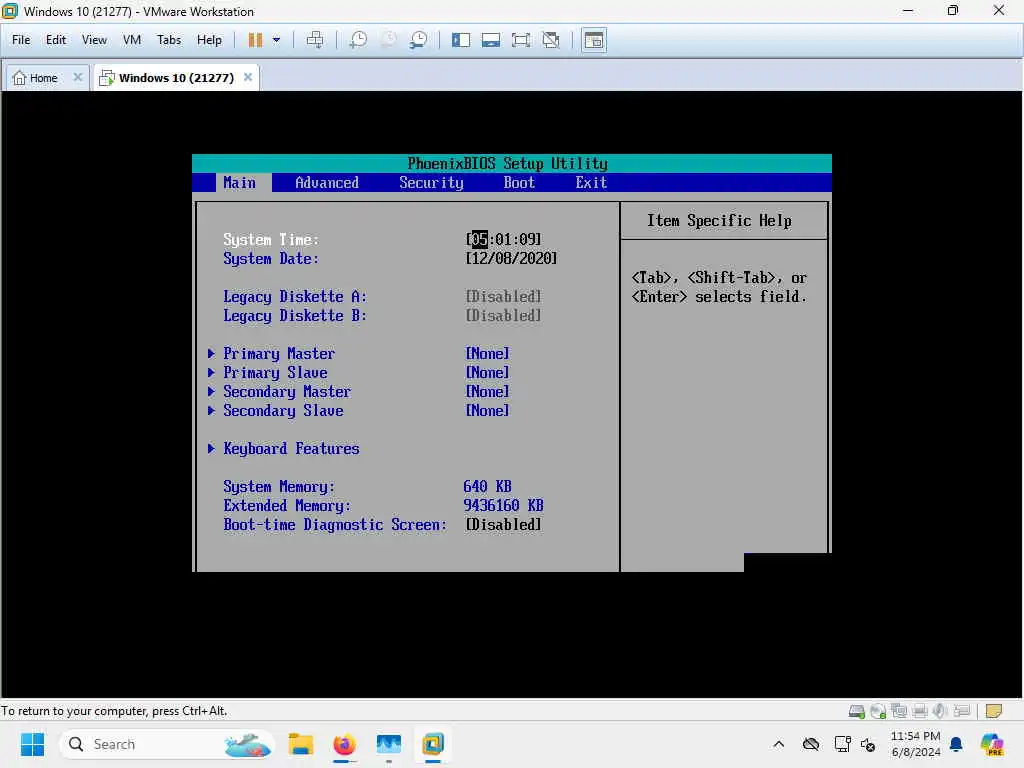Click the System Time hour field
This screenshot has height=768, width=1024.
pyautogui.click(x=479, y=239)
